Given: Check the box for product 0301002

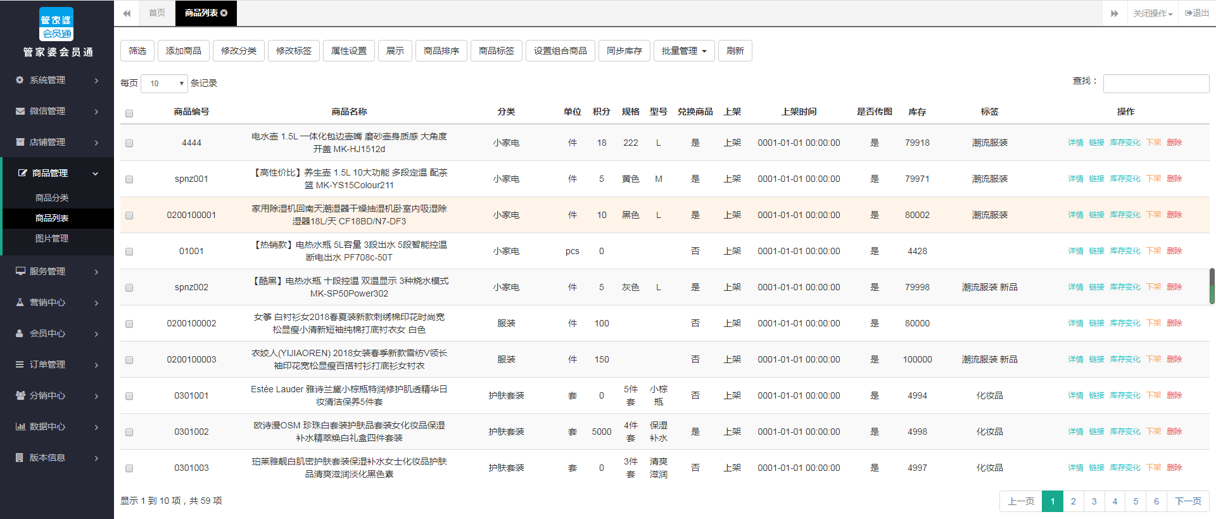Looking at the screenshot, I should 129,431.
